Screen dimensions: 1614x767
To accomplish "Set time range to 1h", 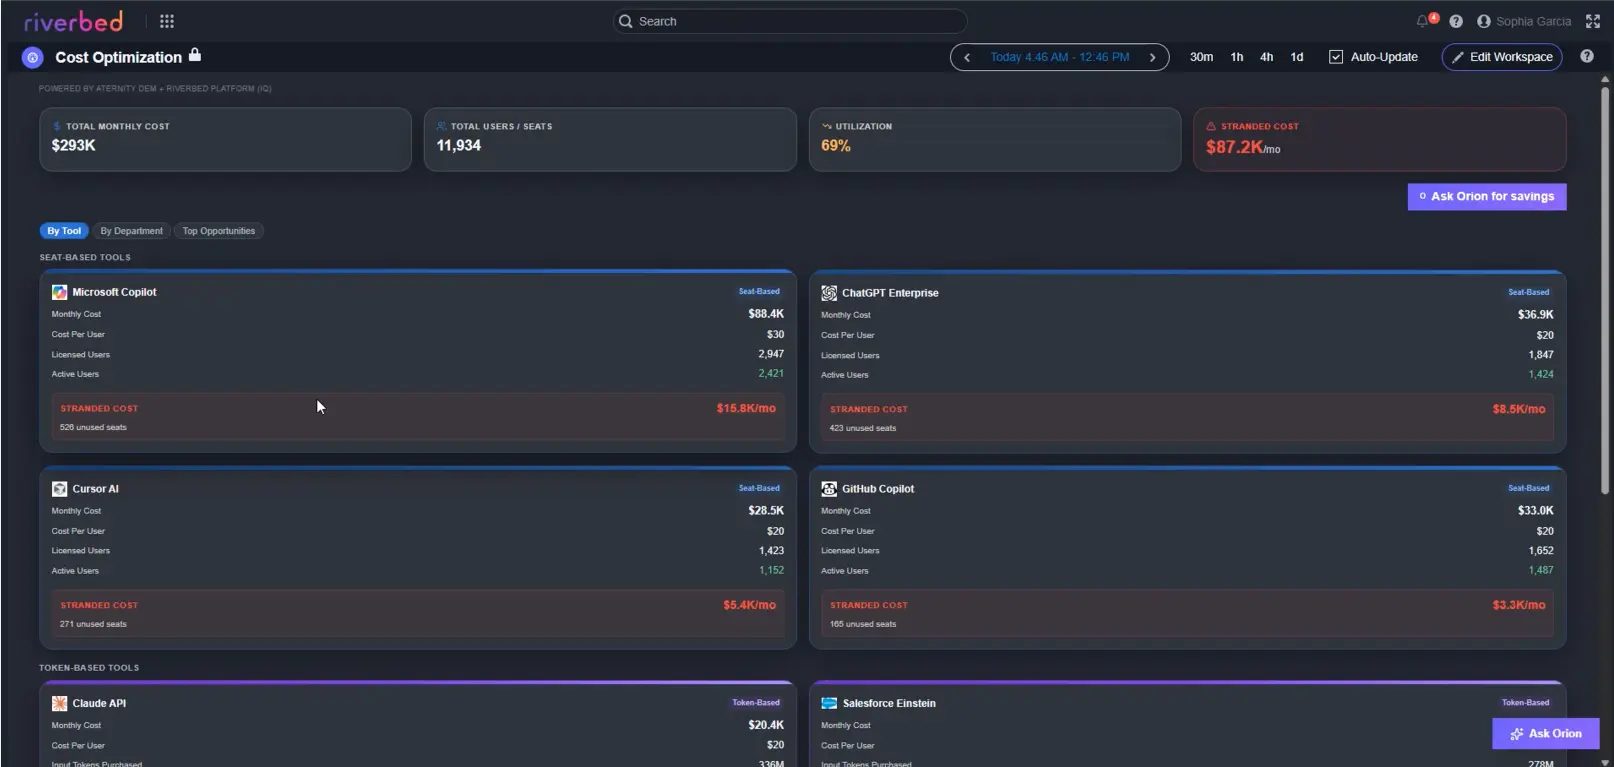I will pyautogui.click(x=1237, y=57).
